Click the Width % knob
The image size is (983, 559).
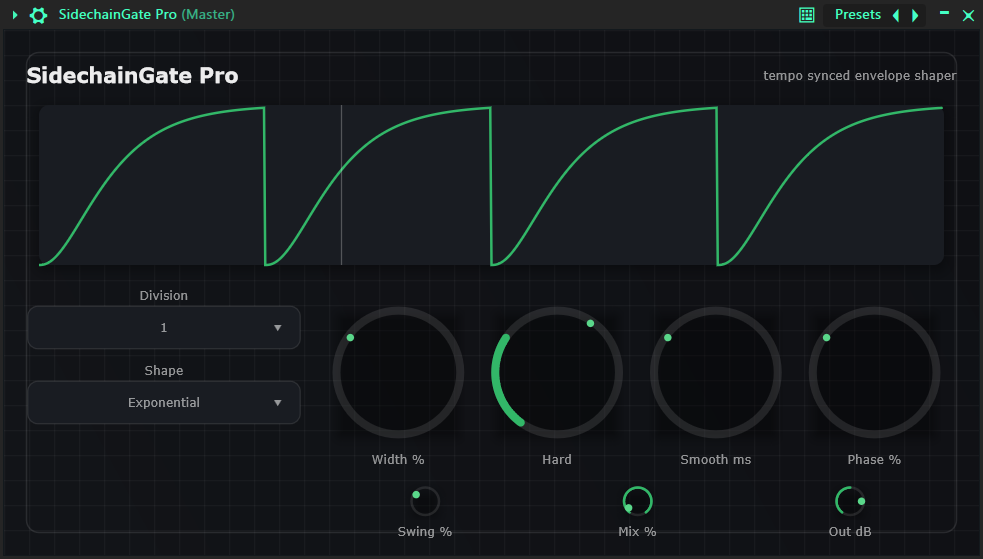click(x=398, y=372)
